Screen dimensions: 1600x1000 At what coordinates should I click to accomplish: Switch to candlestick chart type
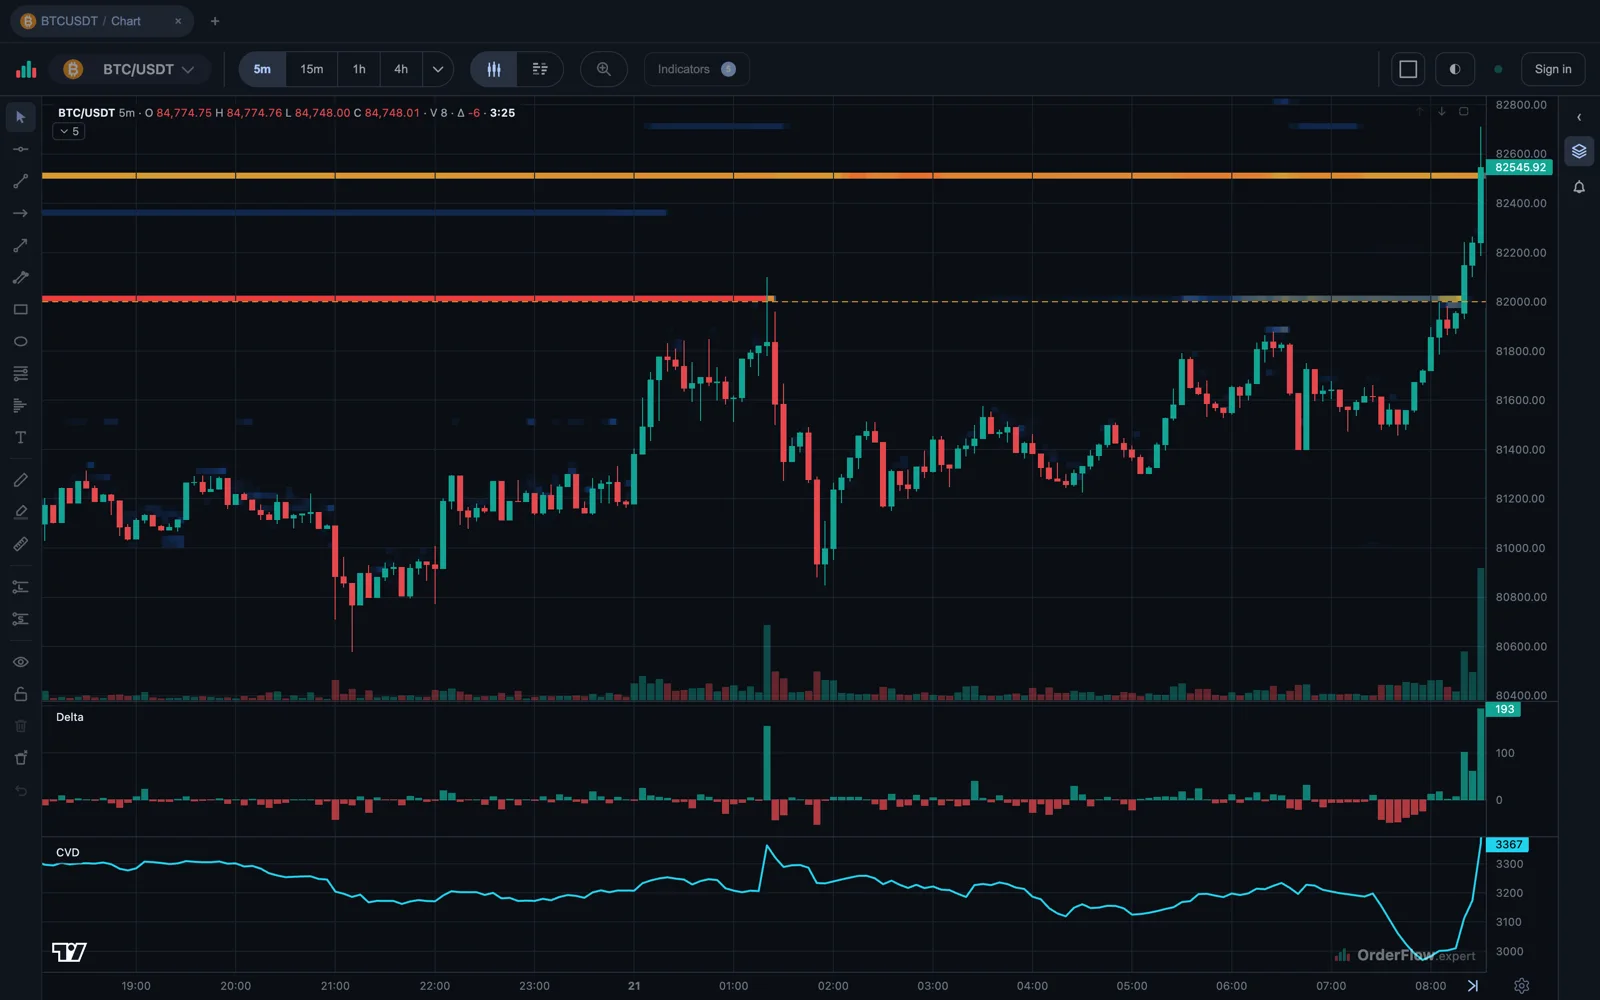click(494, 69)
